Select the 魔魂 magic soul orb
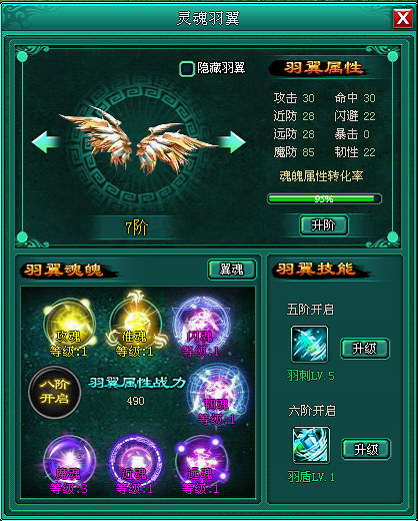Image resolution: width=418 pixels, height=521 pixels. [69, 461]
